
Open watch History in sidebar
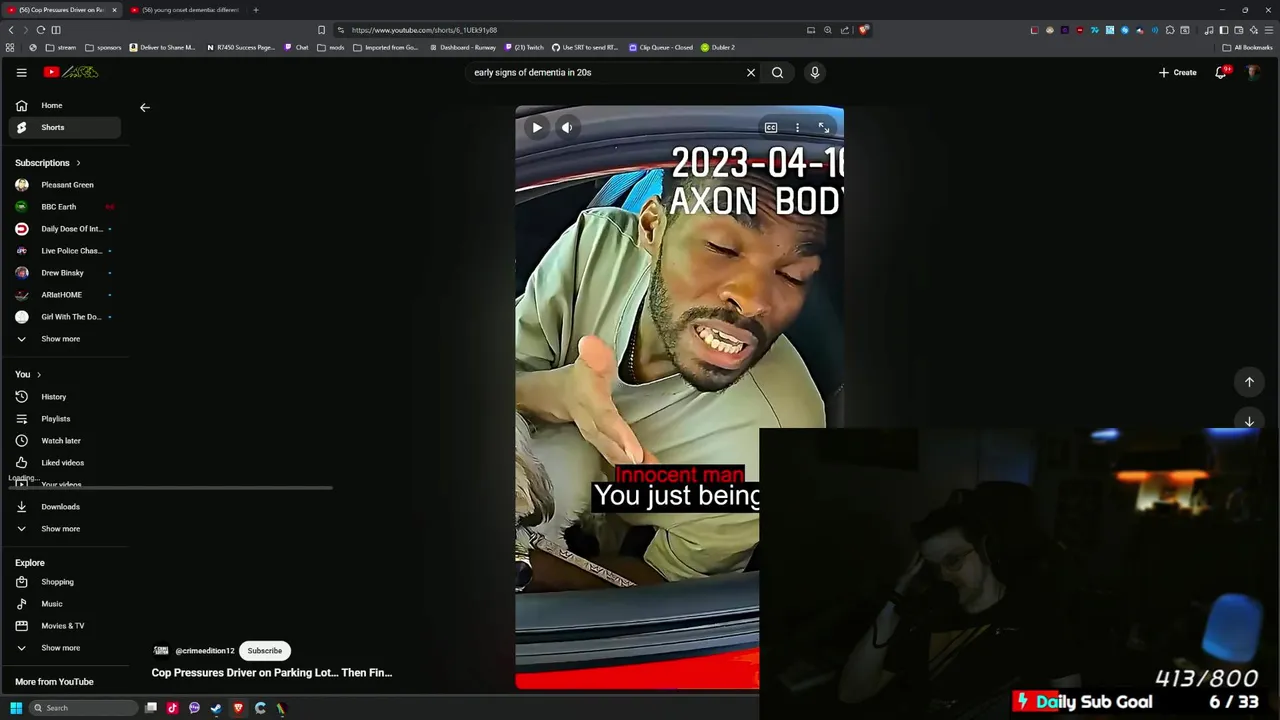tap(65, 397)
